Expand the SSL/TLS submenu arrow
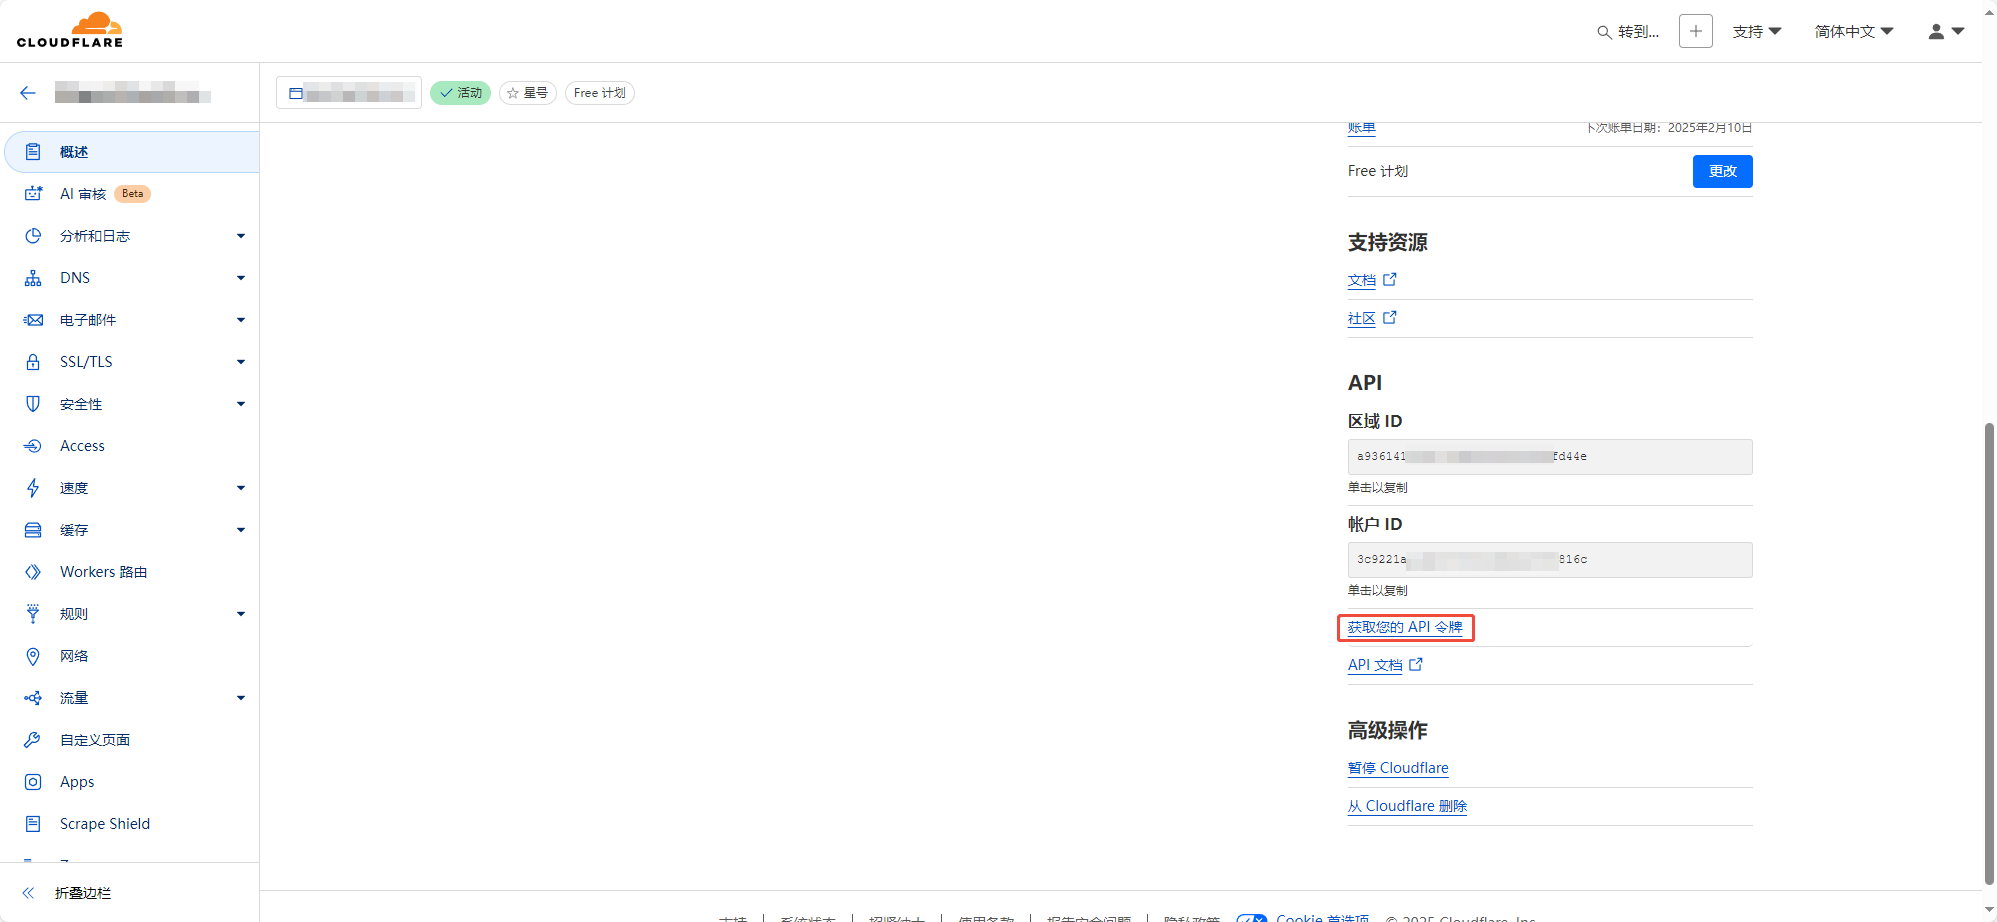Viewport: 1997px width, 922px height. tap(241, 362)
